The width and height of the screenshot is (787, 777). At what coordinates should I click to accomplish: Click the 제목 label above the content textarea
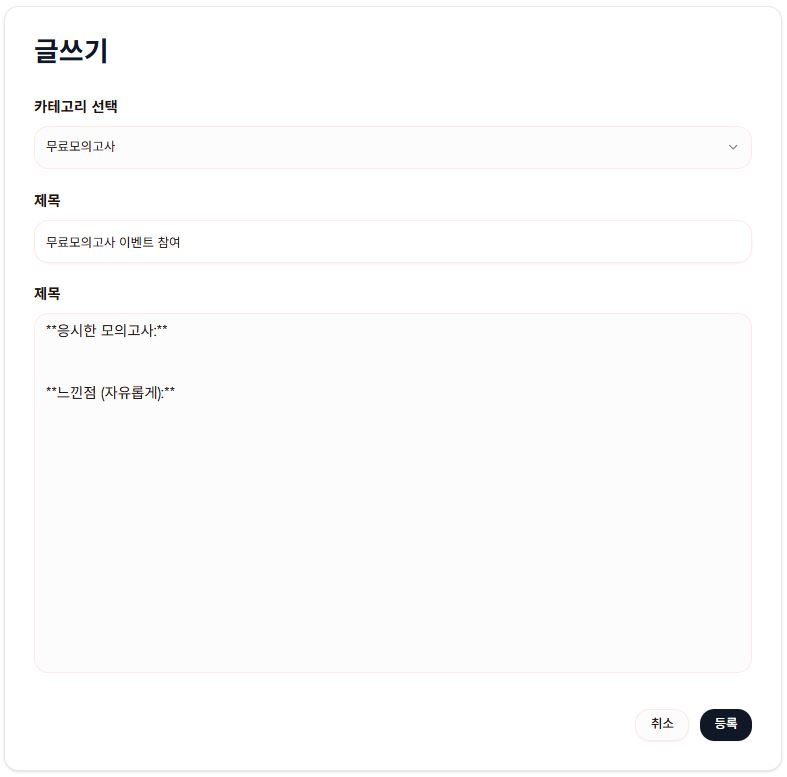tap(47, 293)
